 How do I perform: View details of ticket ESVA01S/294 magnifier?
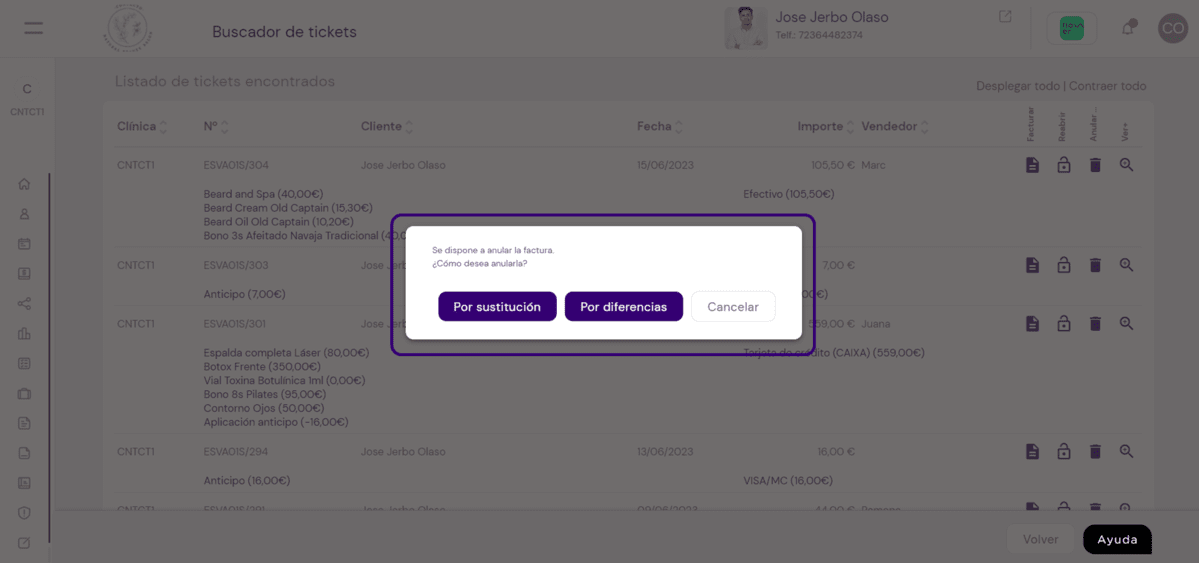coord(1126,451)
